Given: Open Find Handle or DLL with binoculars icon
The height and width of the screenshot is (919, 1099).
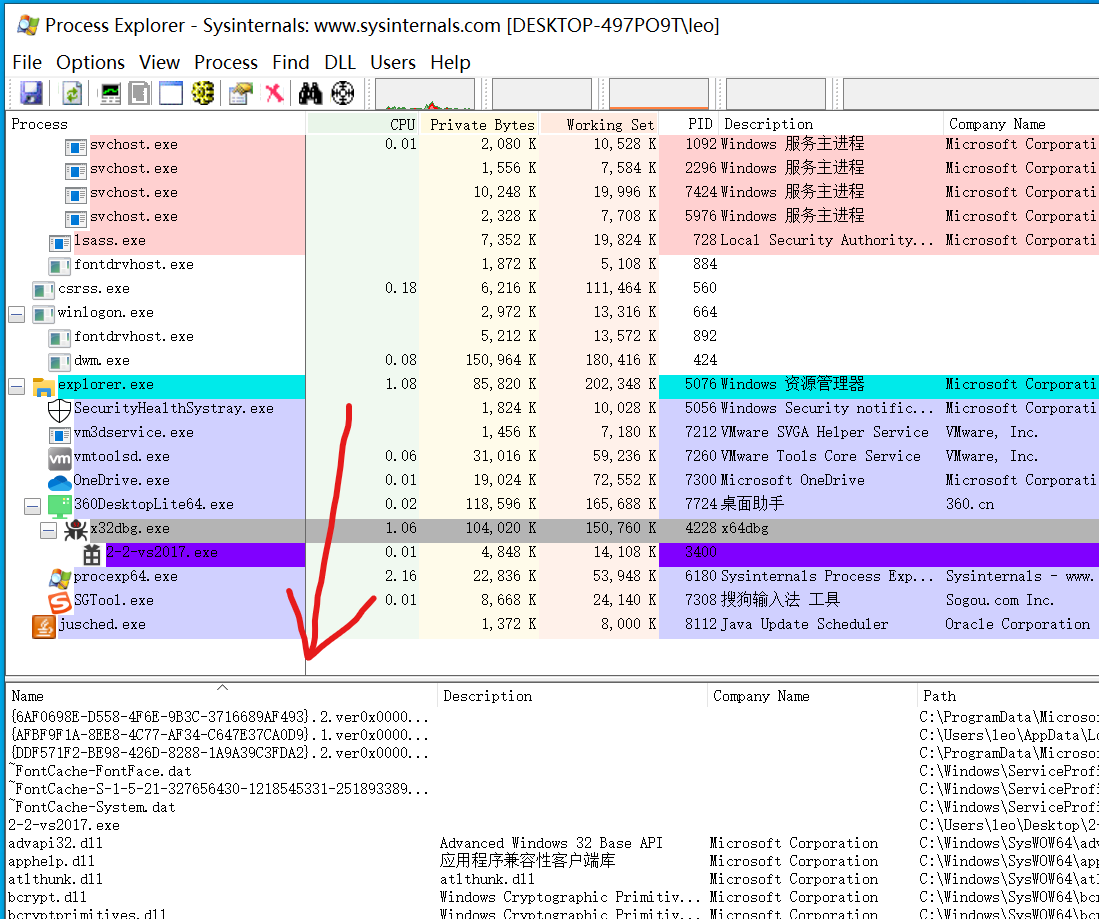Looking at the screenshot, I should click(x=310, y=92).
